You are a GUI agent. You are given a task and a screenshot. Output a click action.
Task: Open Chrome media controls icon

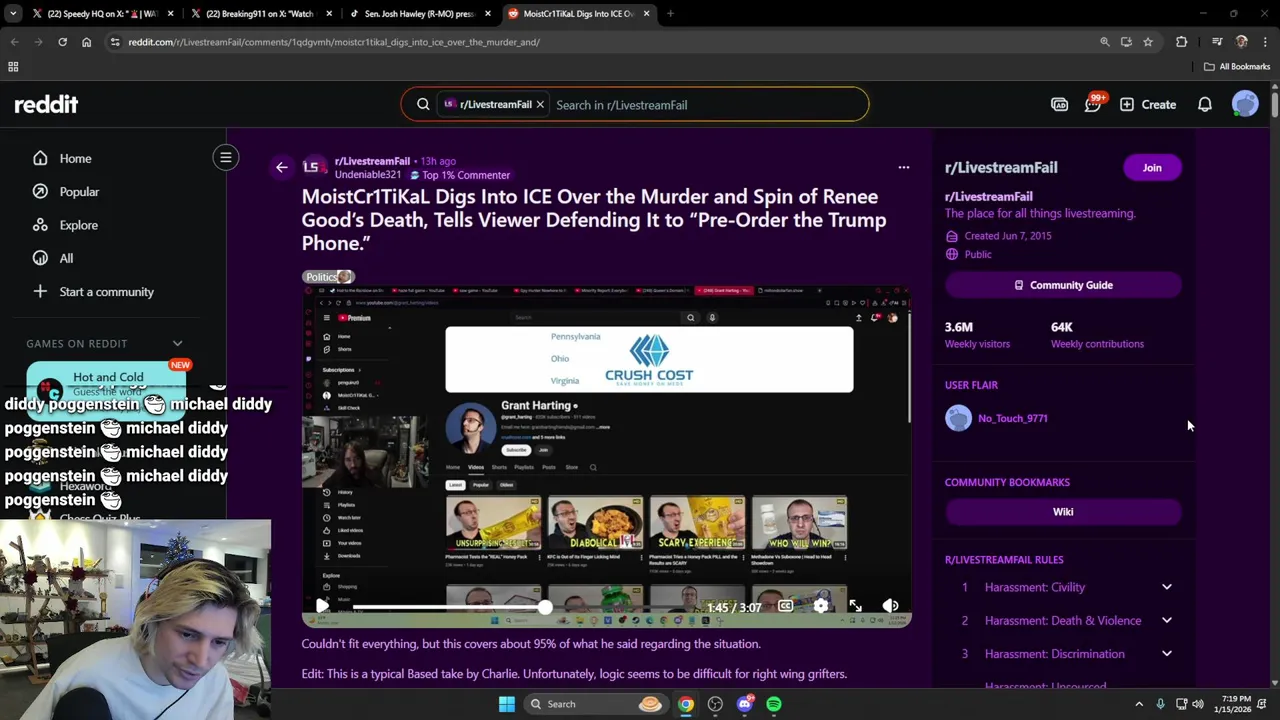(1216, 42)
